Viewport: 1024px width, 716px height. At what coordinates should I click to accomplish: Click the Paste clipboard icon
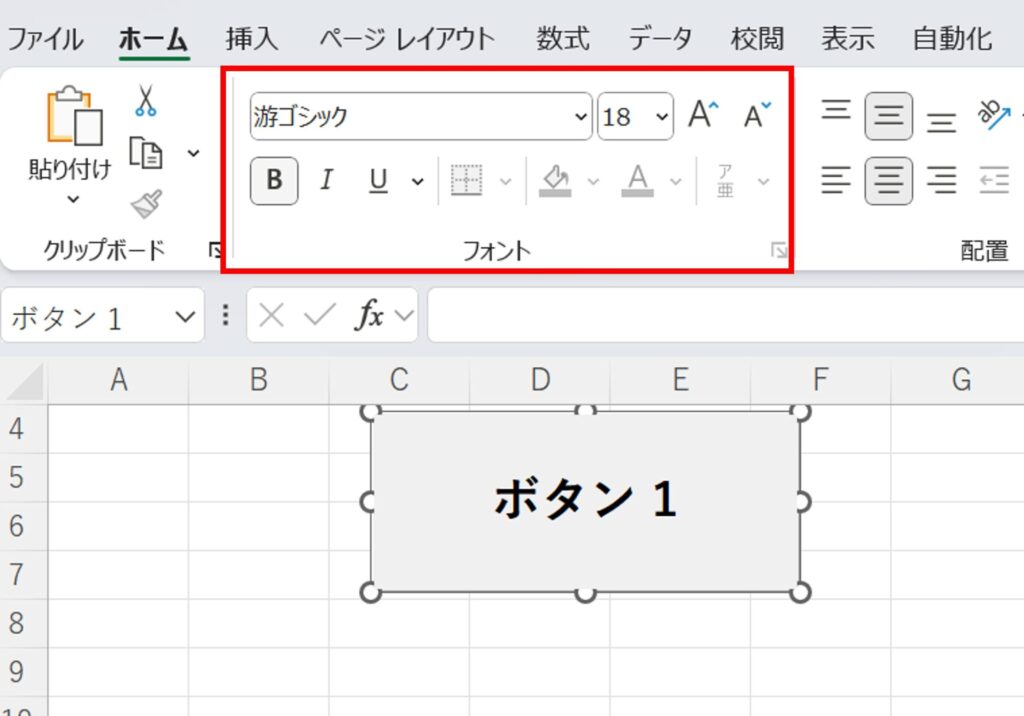(x=74, y=115)
